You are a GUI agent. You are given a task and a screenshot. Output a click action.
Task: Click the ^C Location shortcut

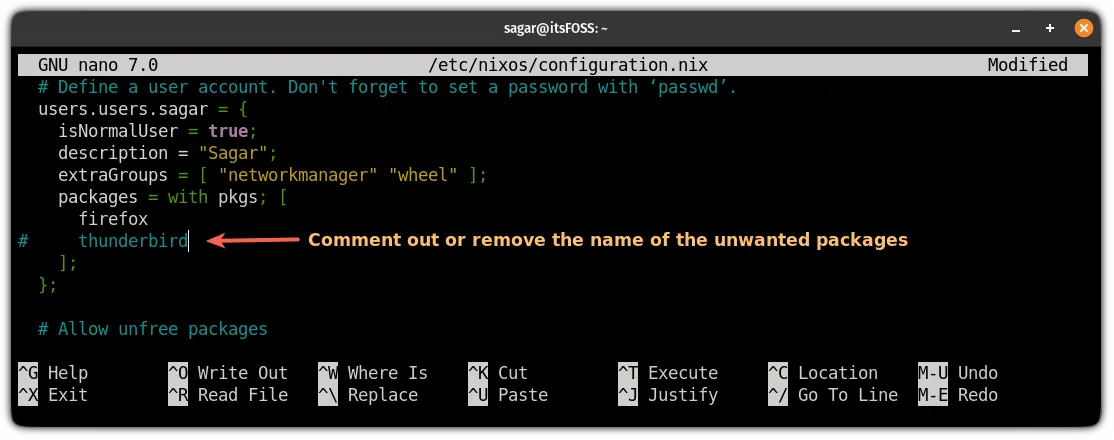[823, 373]
